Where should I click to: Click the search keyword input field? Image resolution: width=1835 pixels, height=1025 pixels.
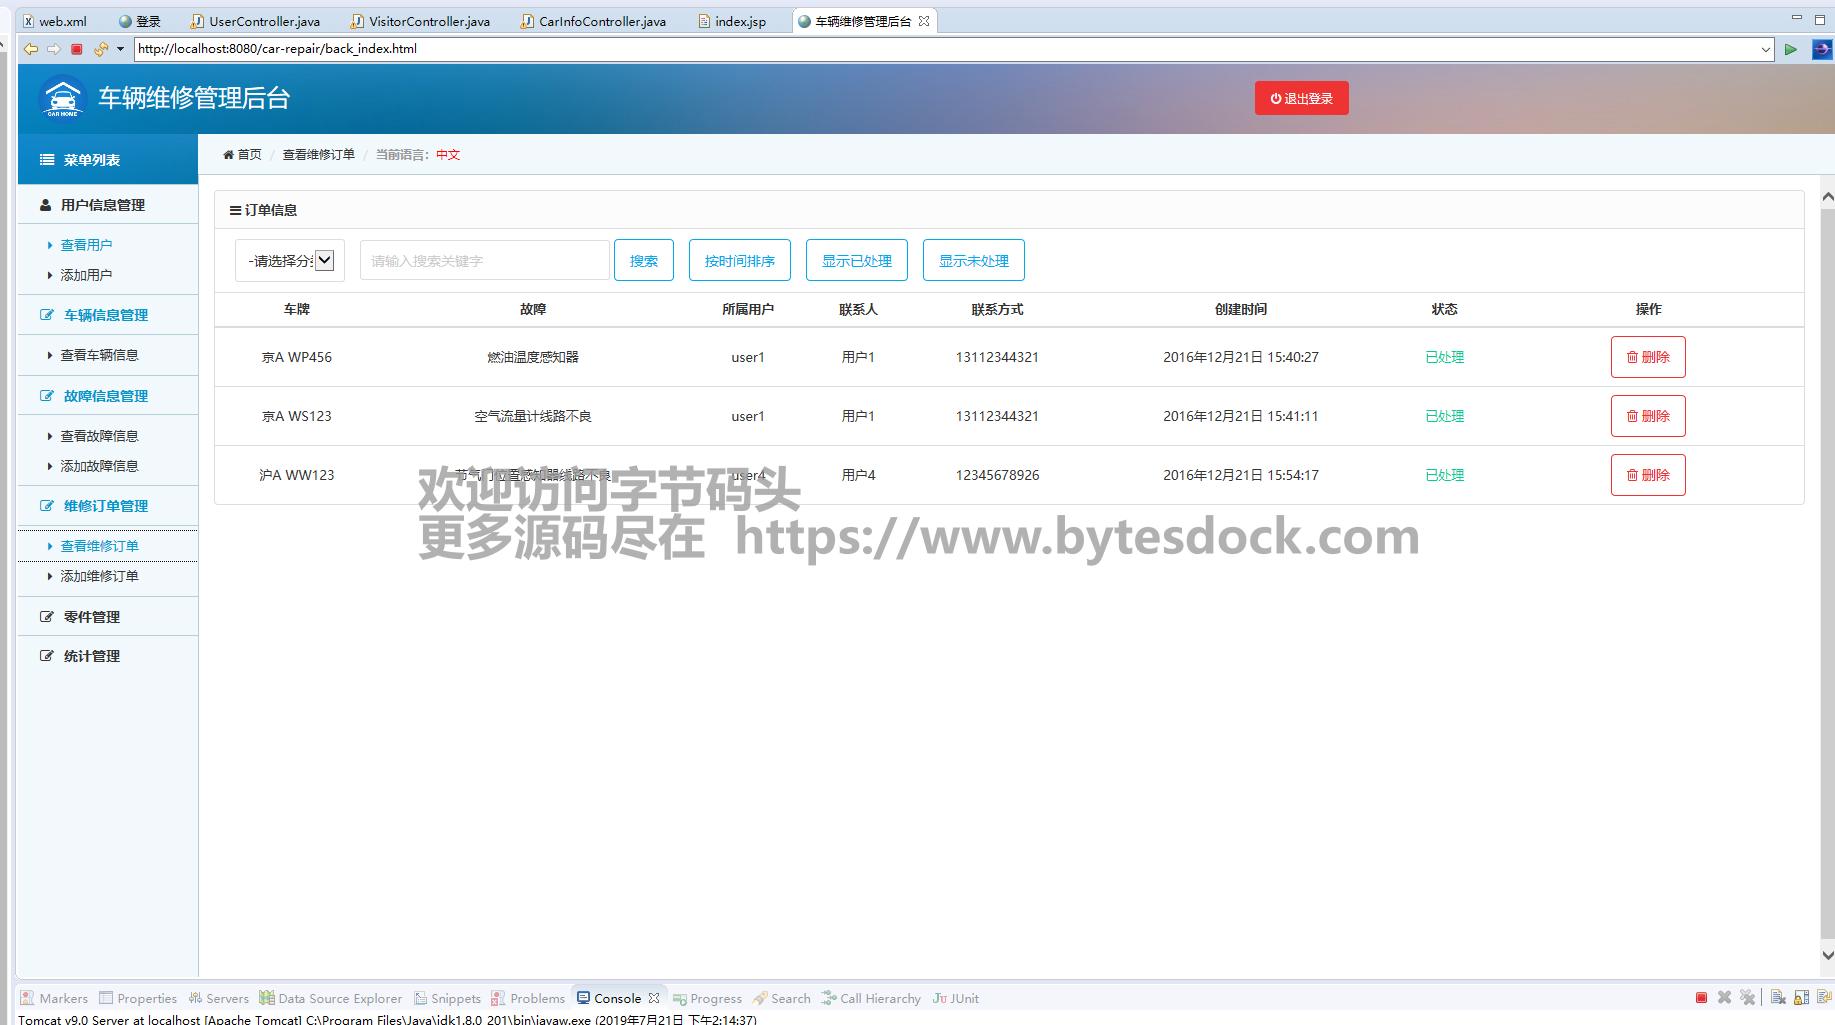484,261
